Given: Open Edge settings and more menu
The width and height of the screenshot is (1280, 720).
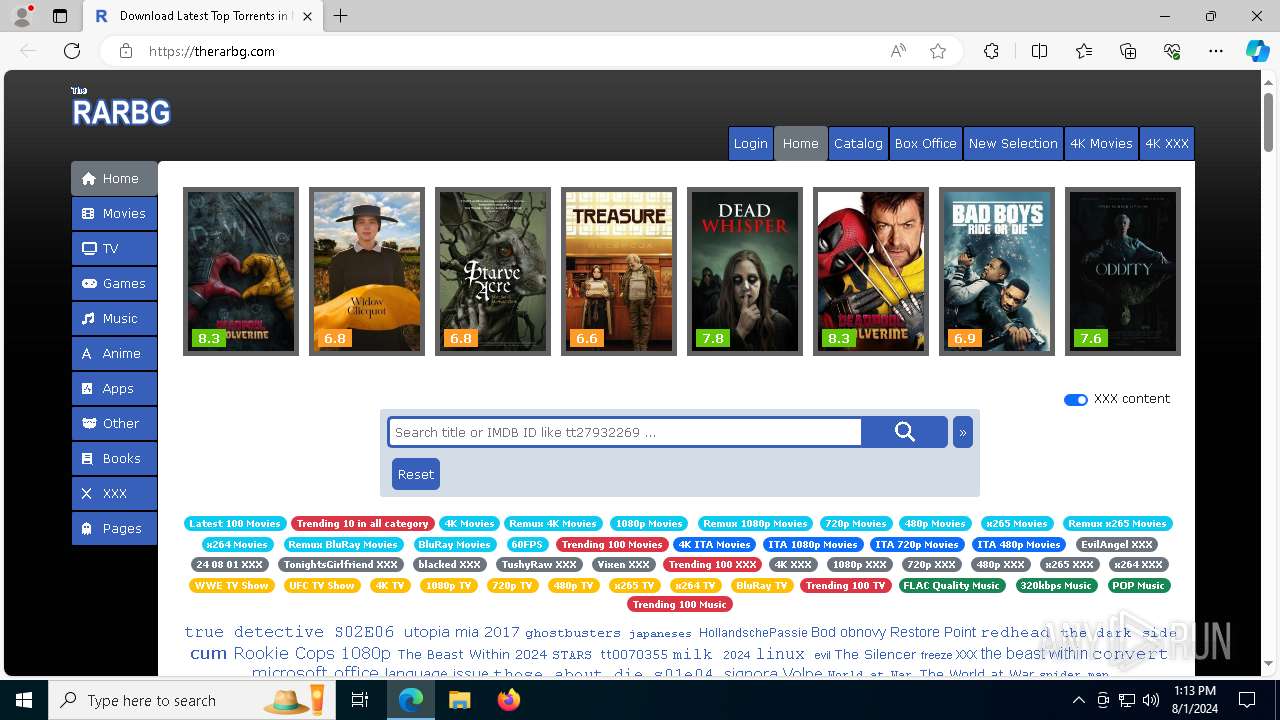Looking at the screenshot, I should (x=1216, y=51).
